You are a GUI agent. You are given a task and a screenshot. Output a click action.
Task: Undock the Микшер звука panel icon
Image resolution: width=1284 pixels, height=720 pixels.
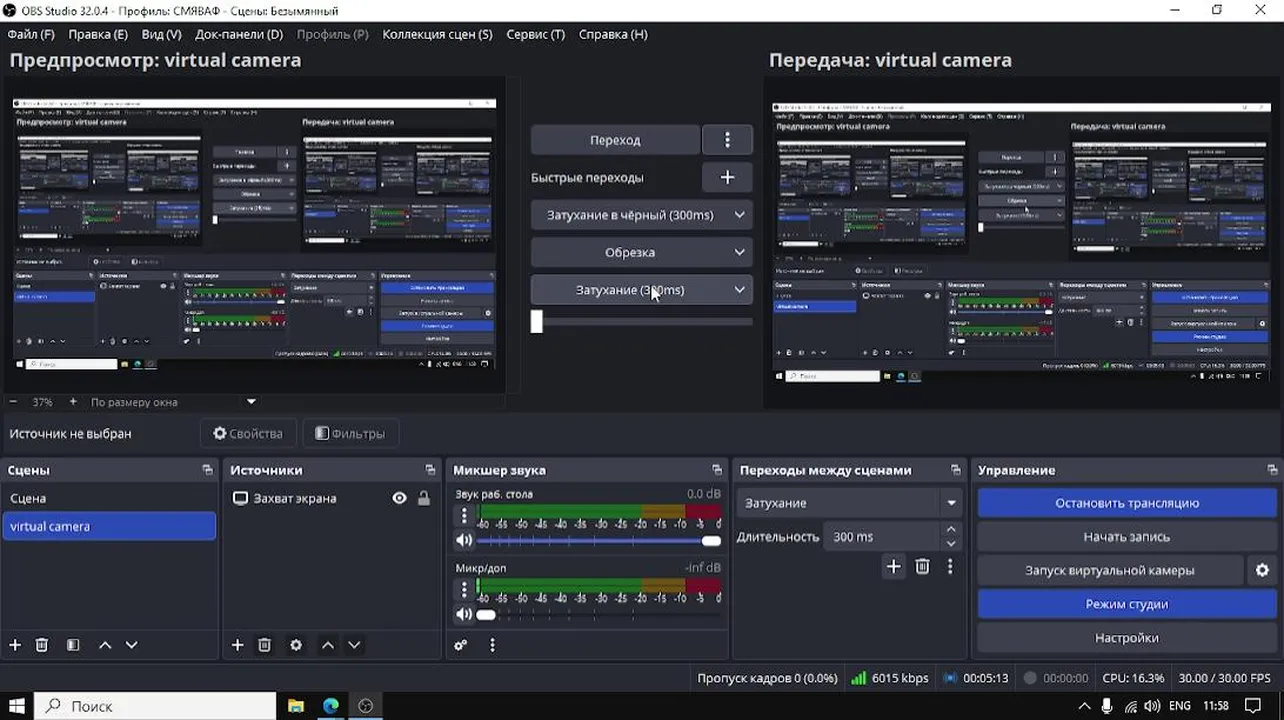coord(717,470)
